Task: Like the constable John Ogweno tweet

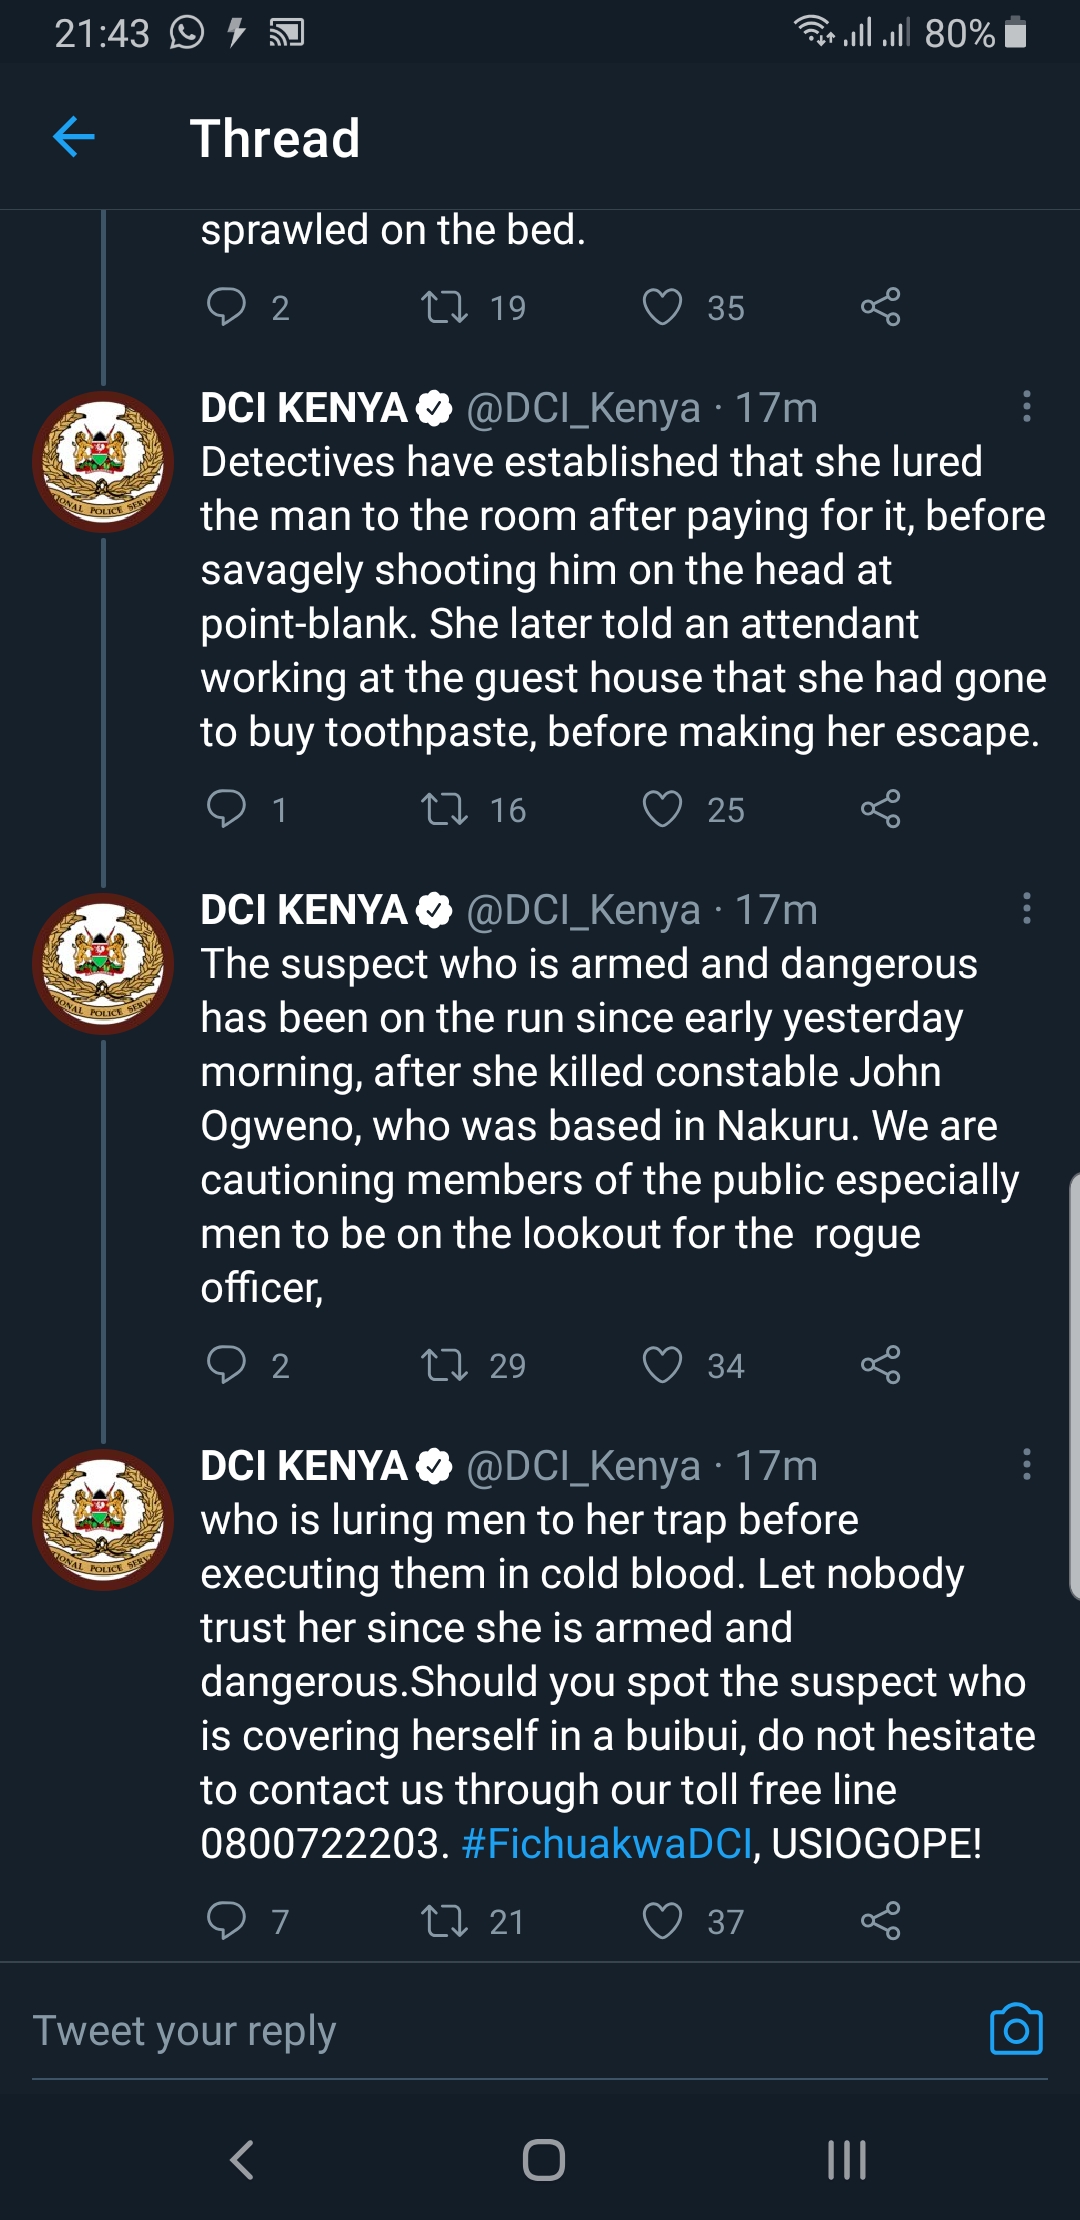Action: (662, 1364)
